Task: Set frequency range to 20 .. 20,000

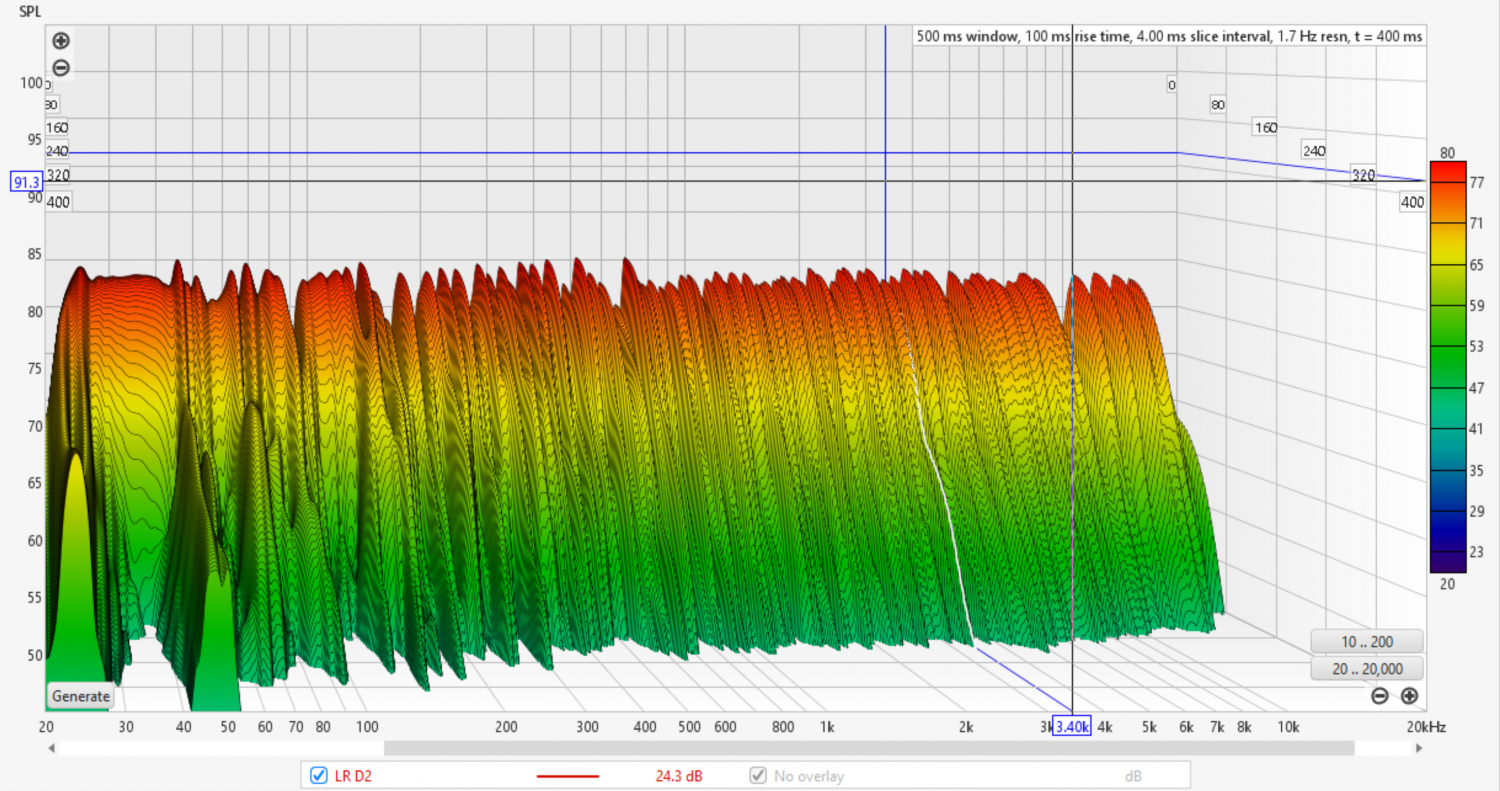Action: [x=1366, y=669]
